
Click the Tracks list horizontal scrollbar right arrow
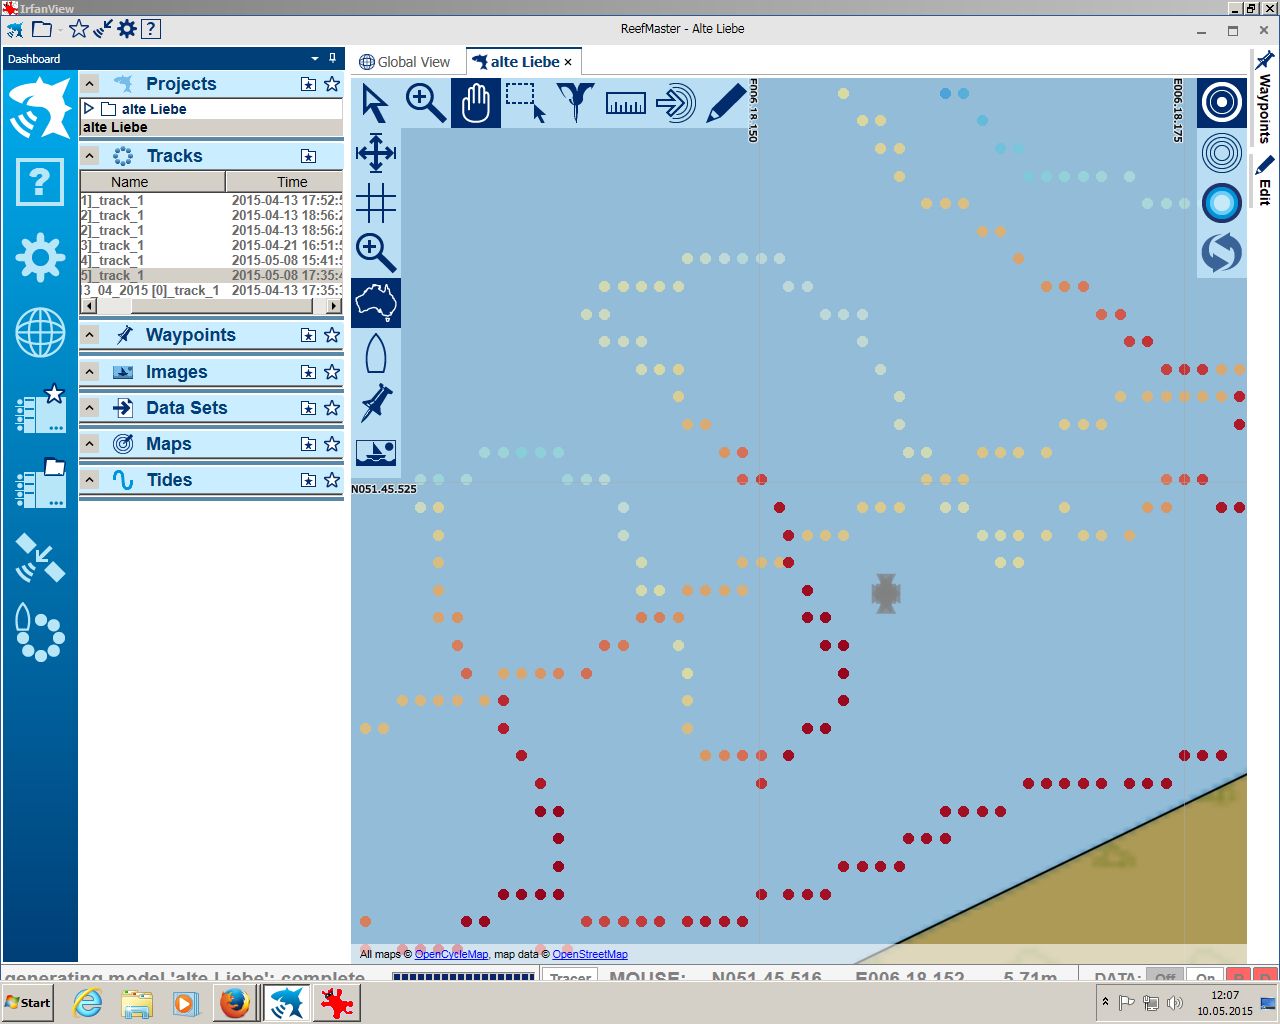334,305
